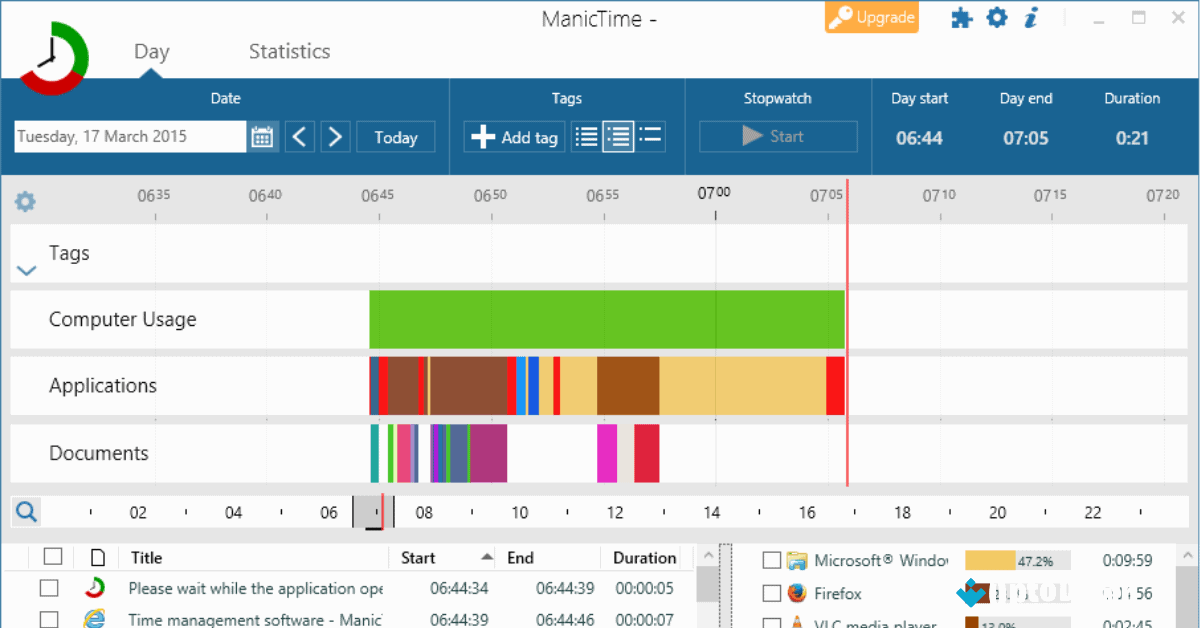Tick the select-all checkbox in table header
This screenshot has width=1200, height=628.
(x=53, y=557)
